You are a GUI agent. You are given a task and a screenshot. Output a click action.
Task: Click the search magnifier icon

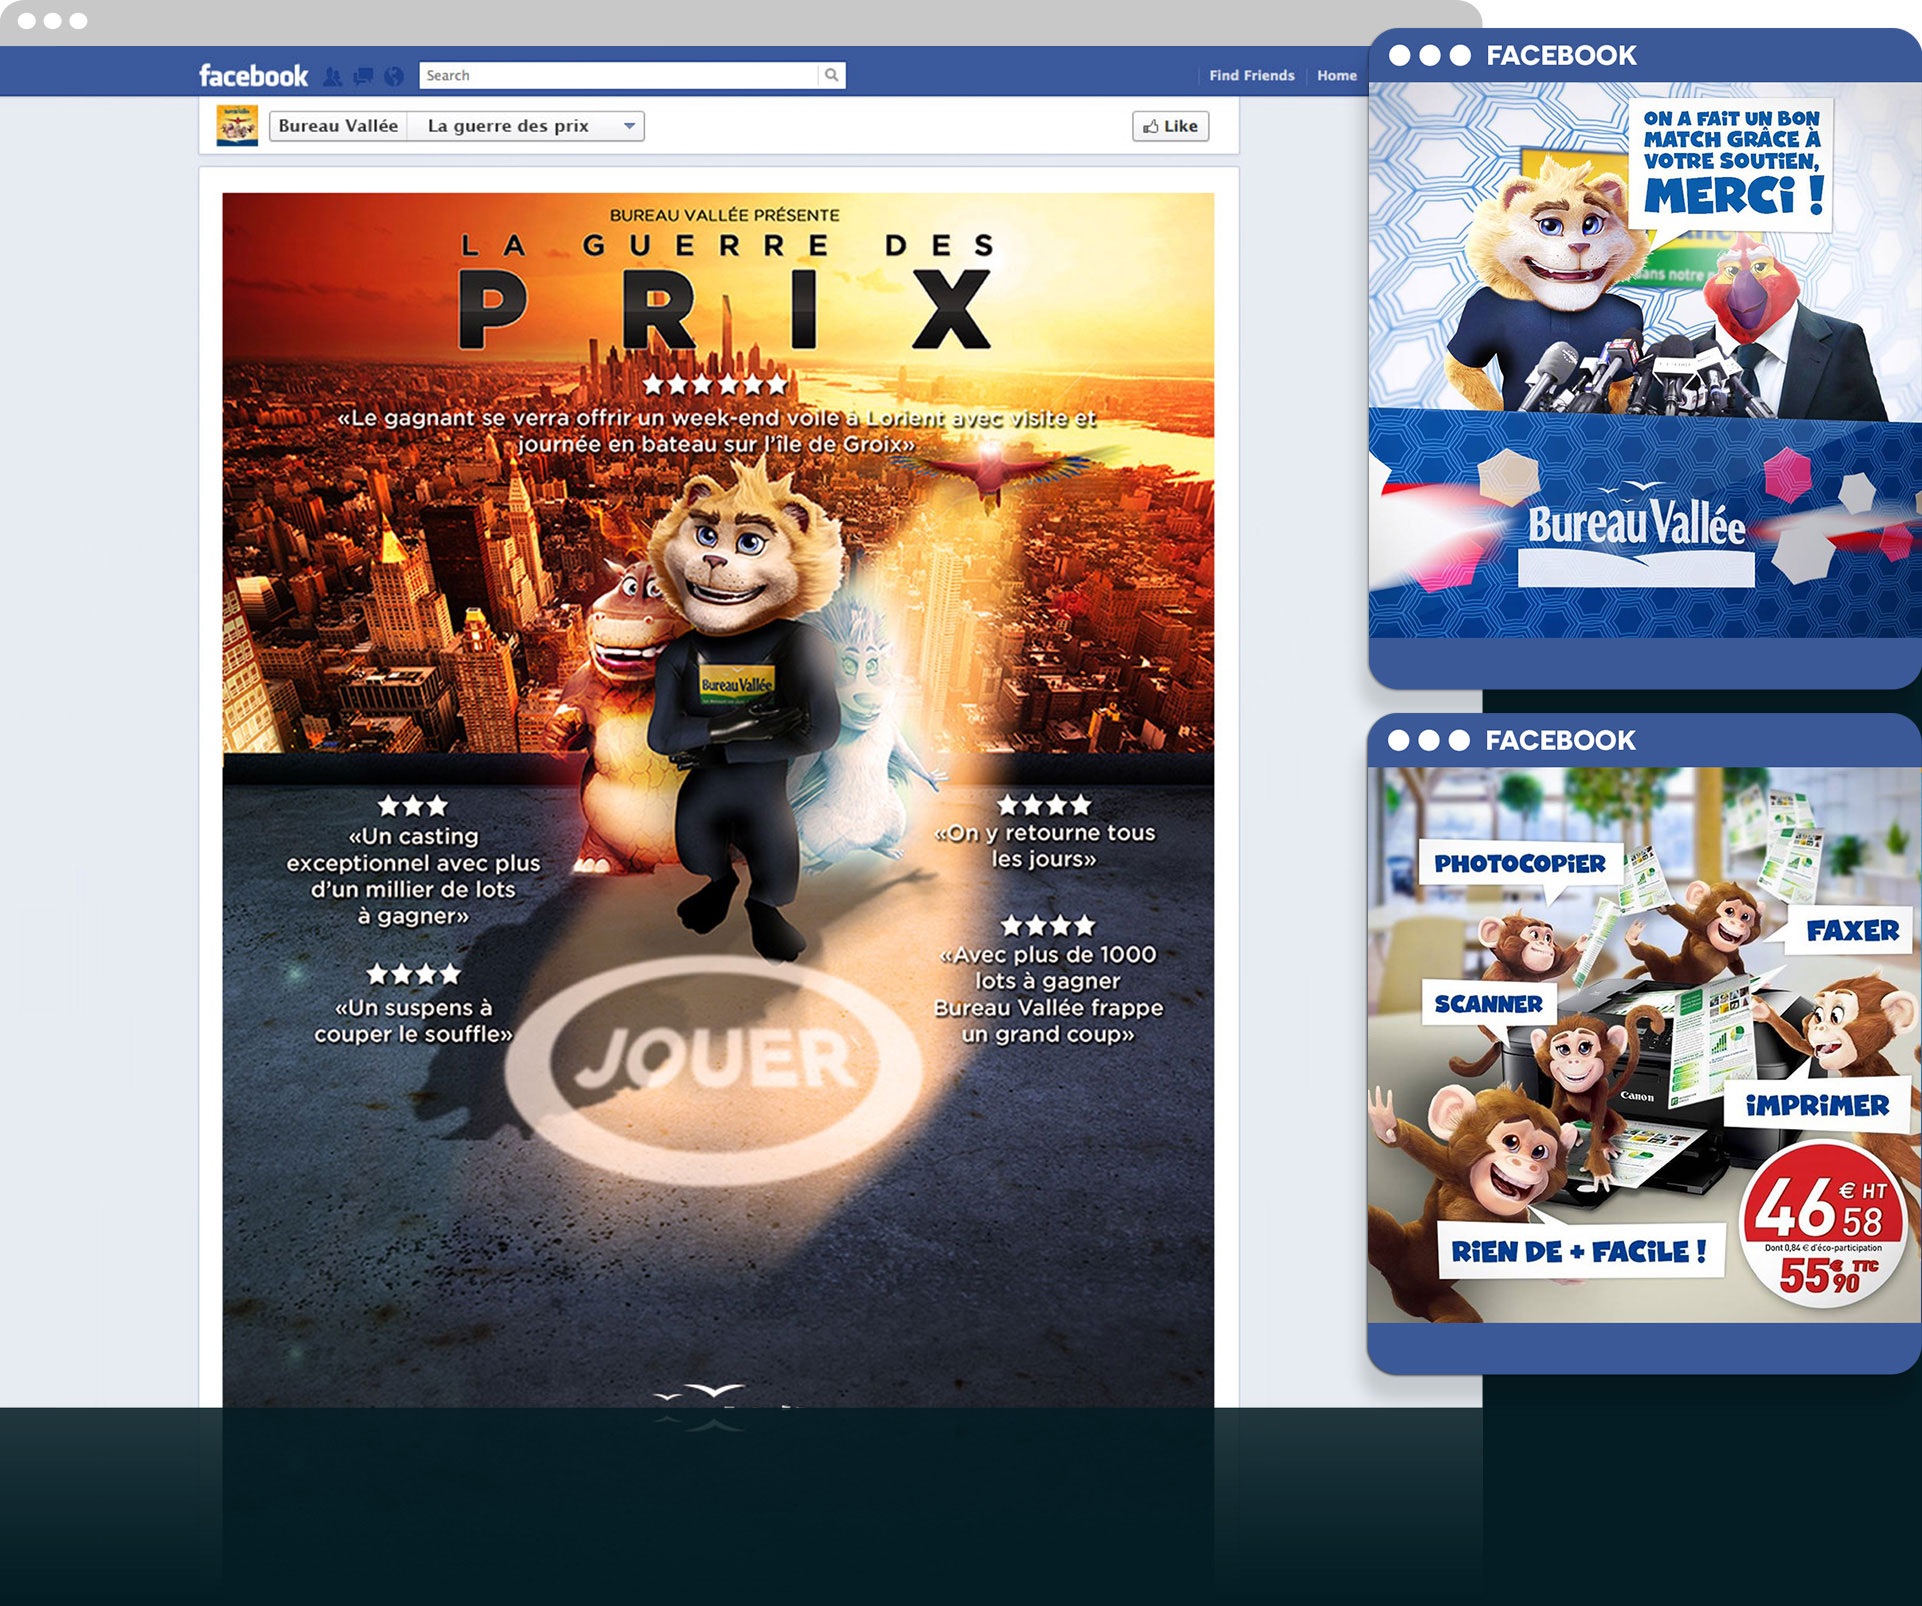831,75
